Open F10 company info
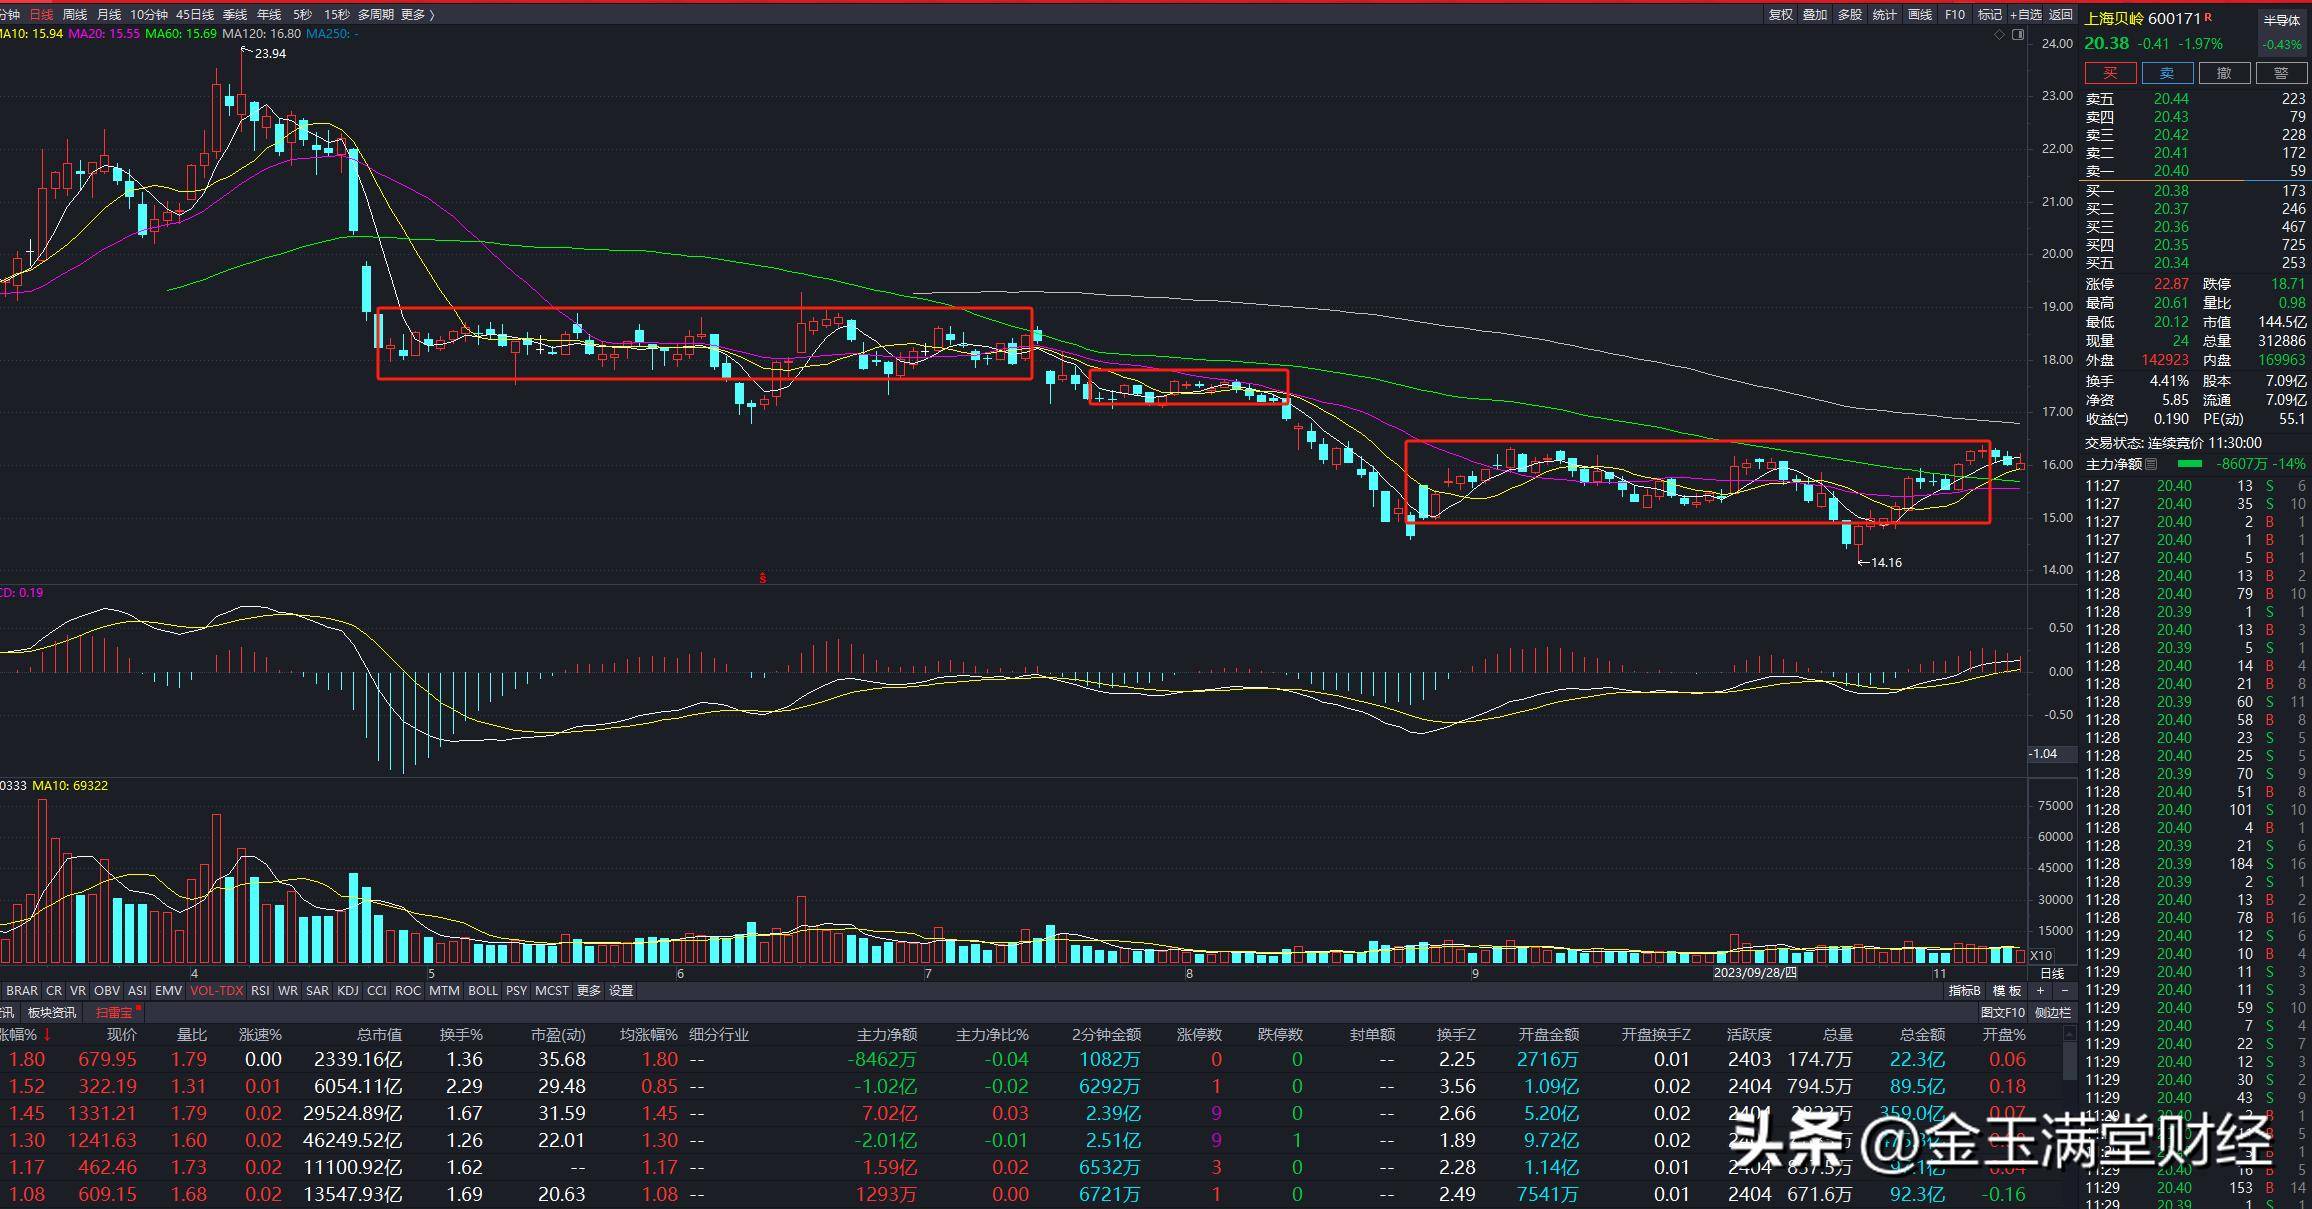 coord(1955,15)
